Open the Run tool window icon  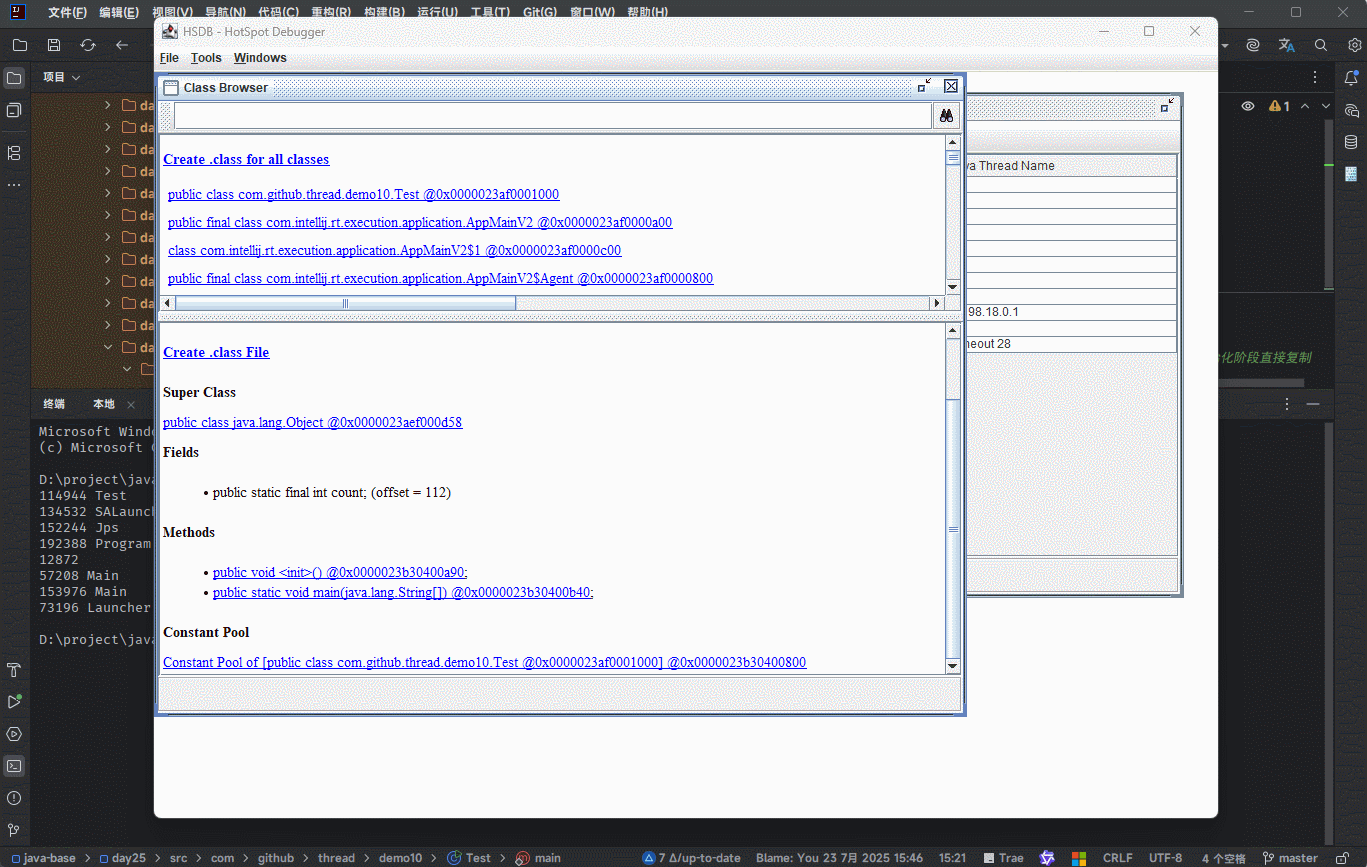(x=14, y=702)
